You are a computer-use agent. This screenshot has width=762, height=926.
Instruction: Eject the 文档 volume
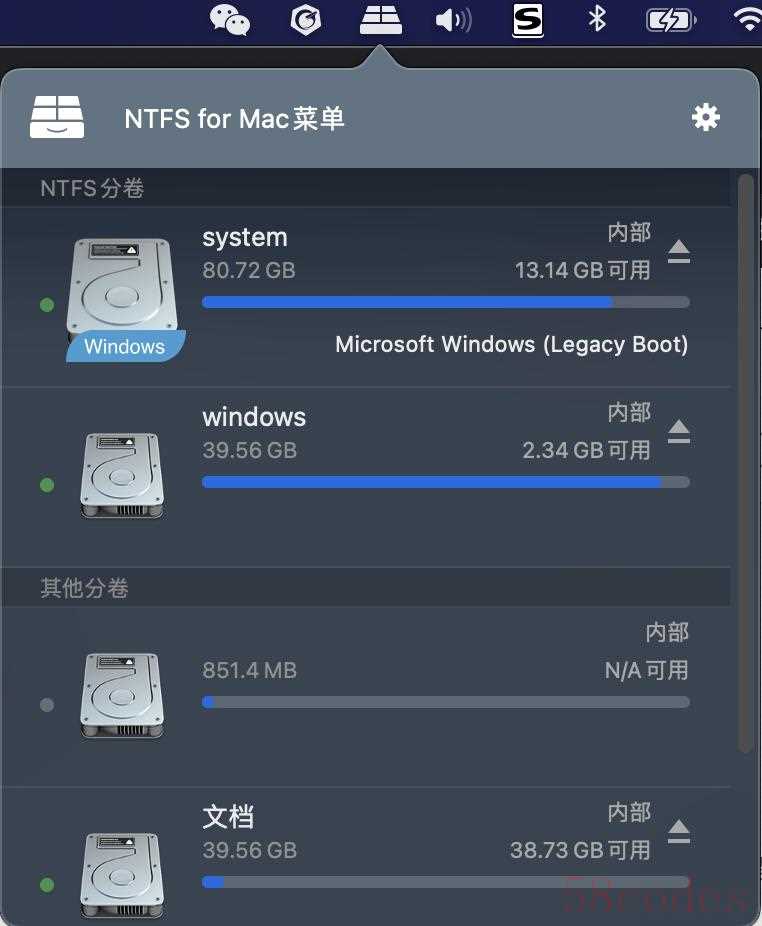tap(679, 830)
